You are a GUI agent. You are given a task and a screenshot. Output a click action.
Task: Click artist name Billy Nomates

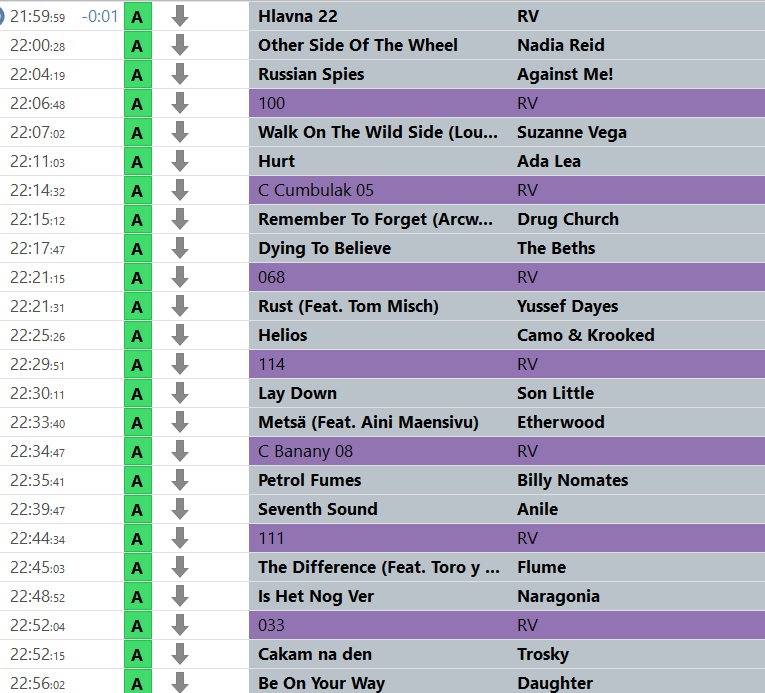[x=572, y=481]
